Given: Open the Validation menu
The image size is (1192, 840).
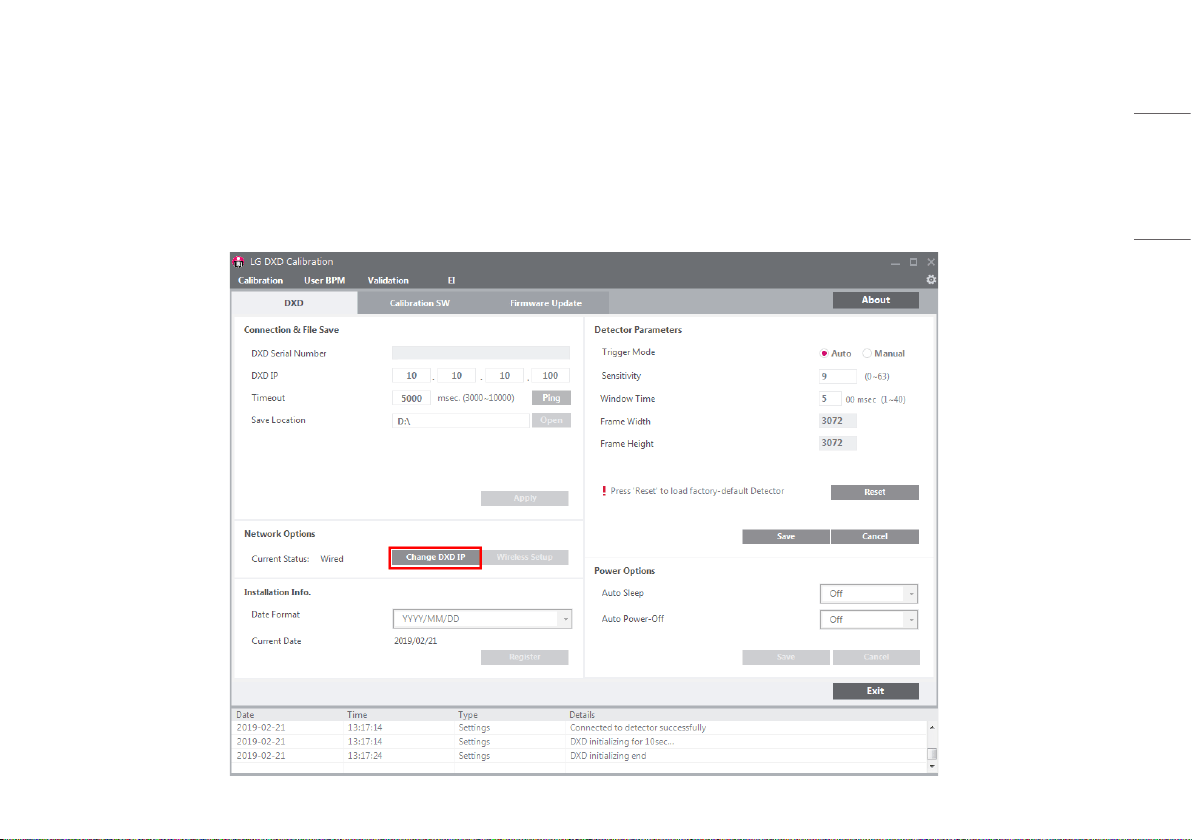Looking at the screenshot, I should 388,281.
